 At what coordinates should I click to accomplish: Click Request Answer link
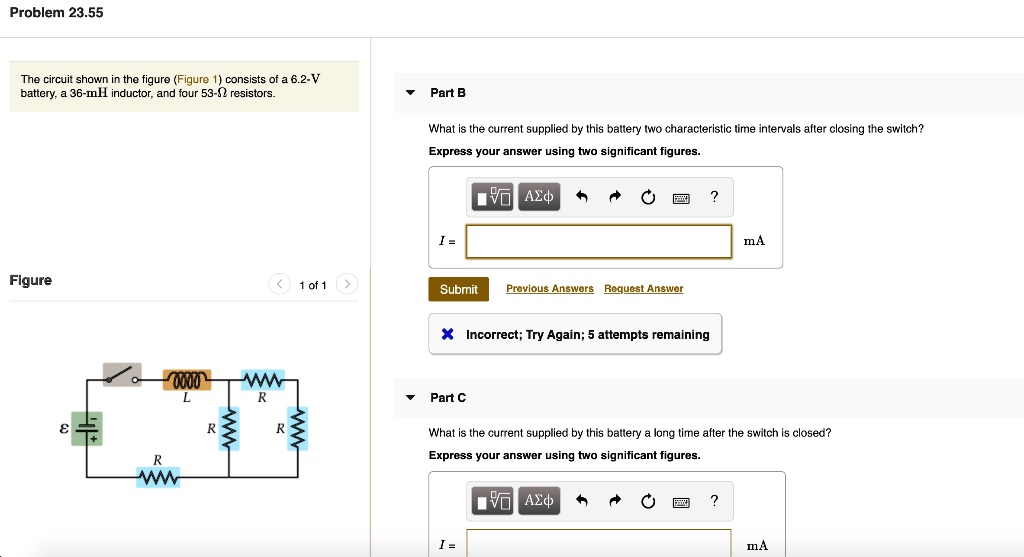643,289
